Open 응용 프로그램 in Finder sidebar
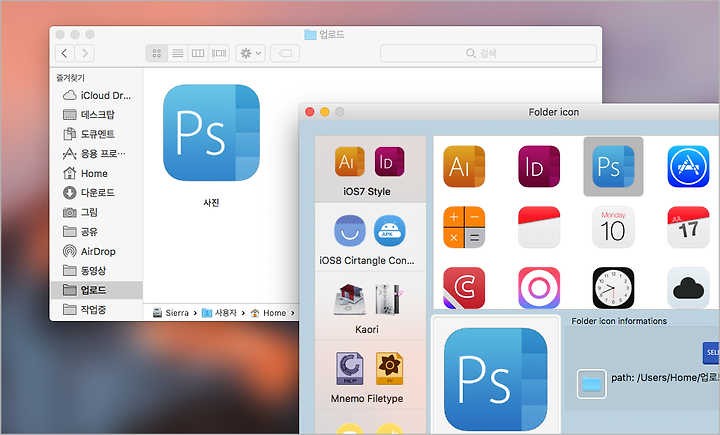This screenshot has height=435, width=720. coord(96,153)
